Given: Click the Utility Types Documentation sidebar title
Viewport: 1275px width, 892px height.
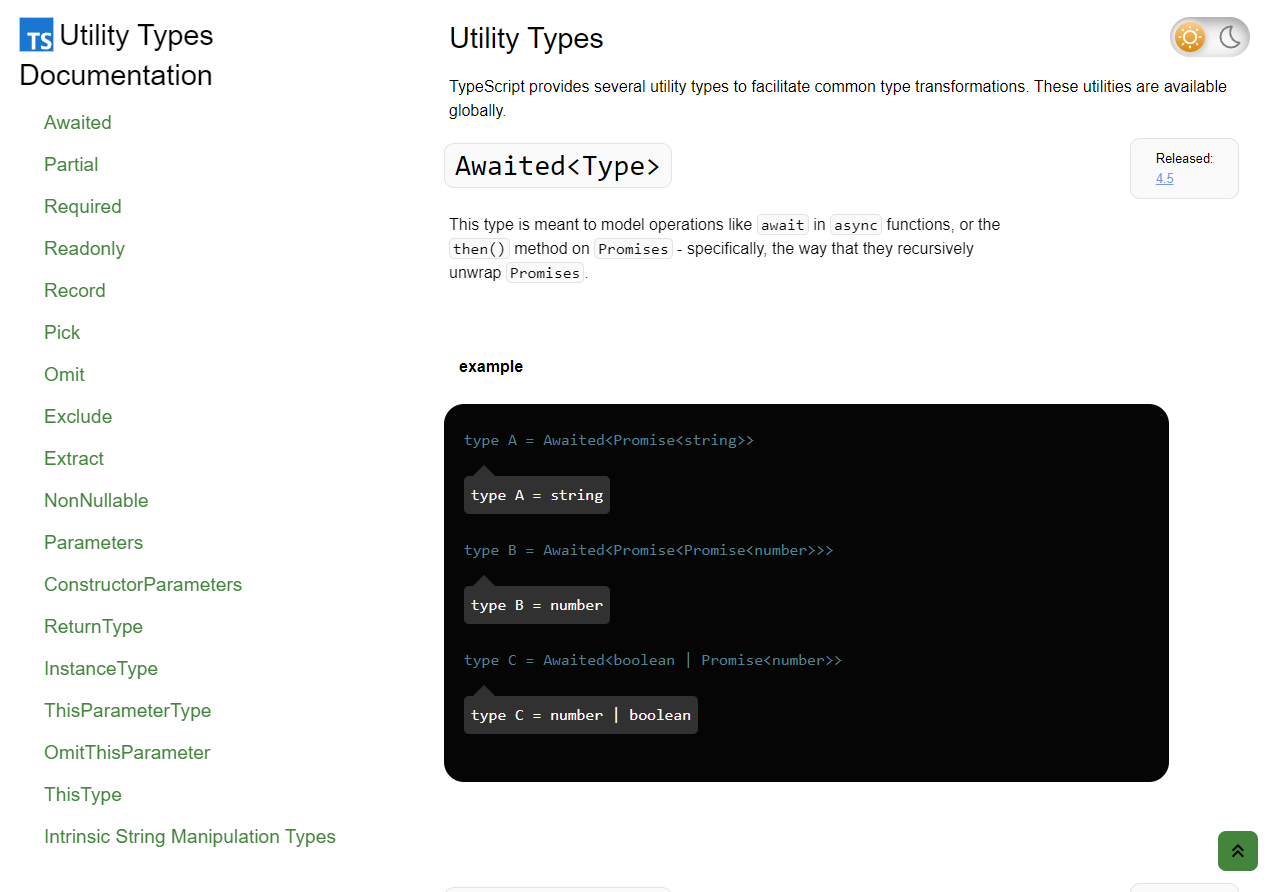Looking at the screenshot, I should coord(116,55).
